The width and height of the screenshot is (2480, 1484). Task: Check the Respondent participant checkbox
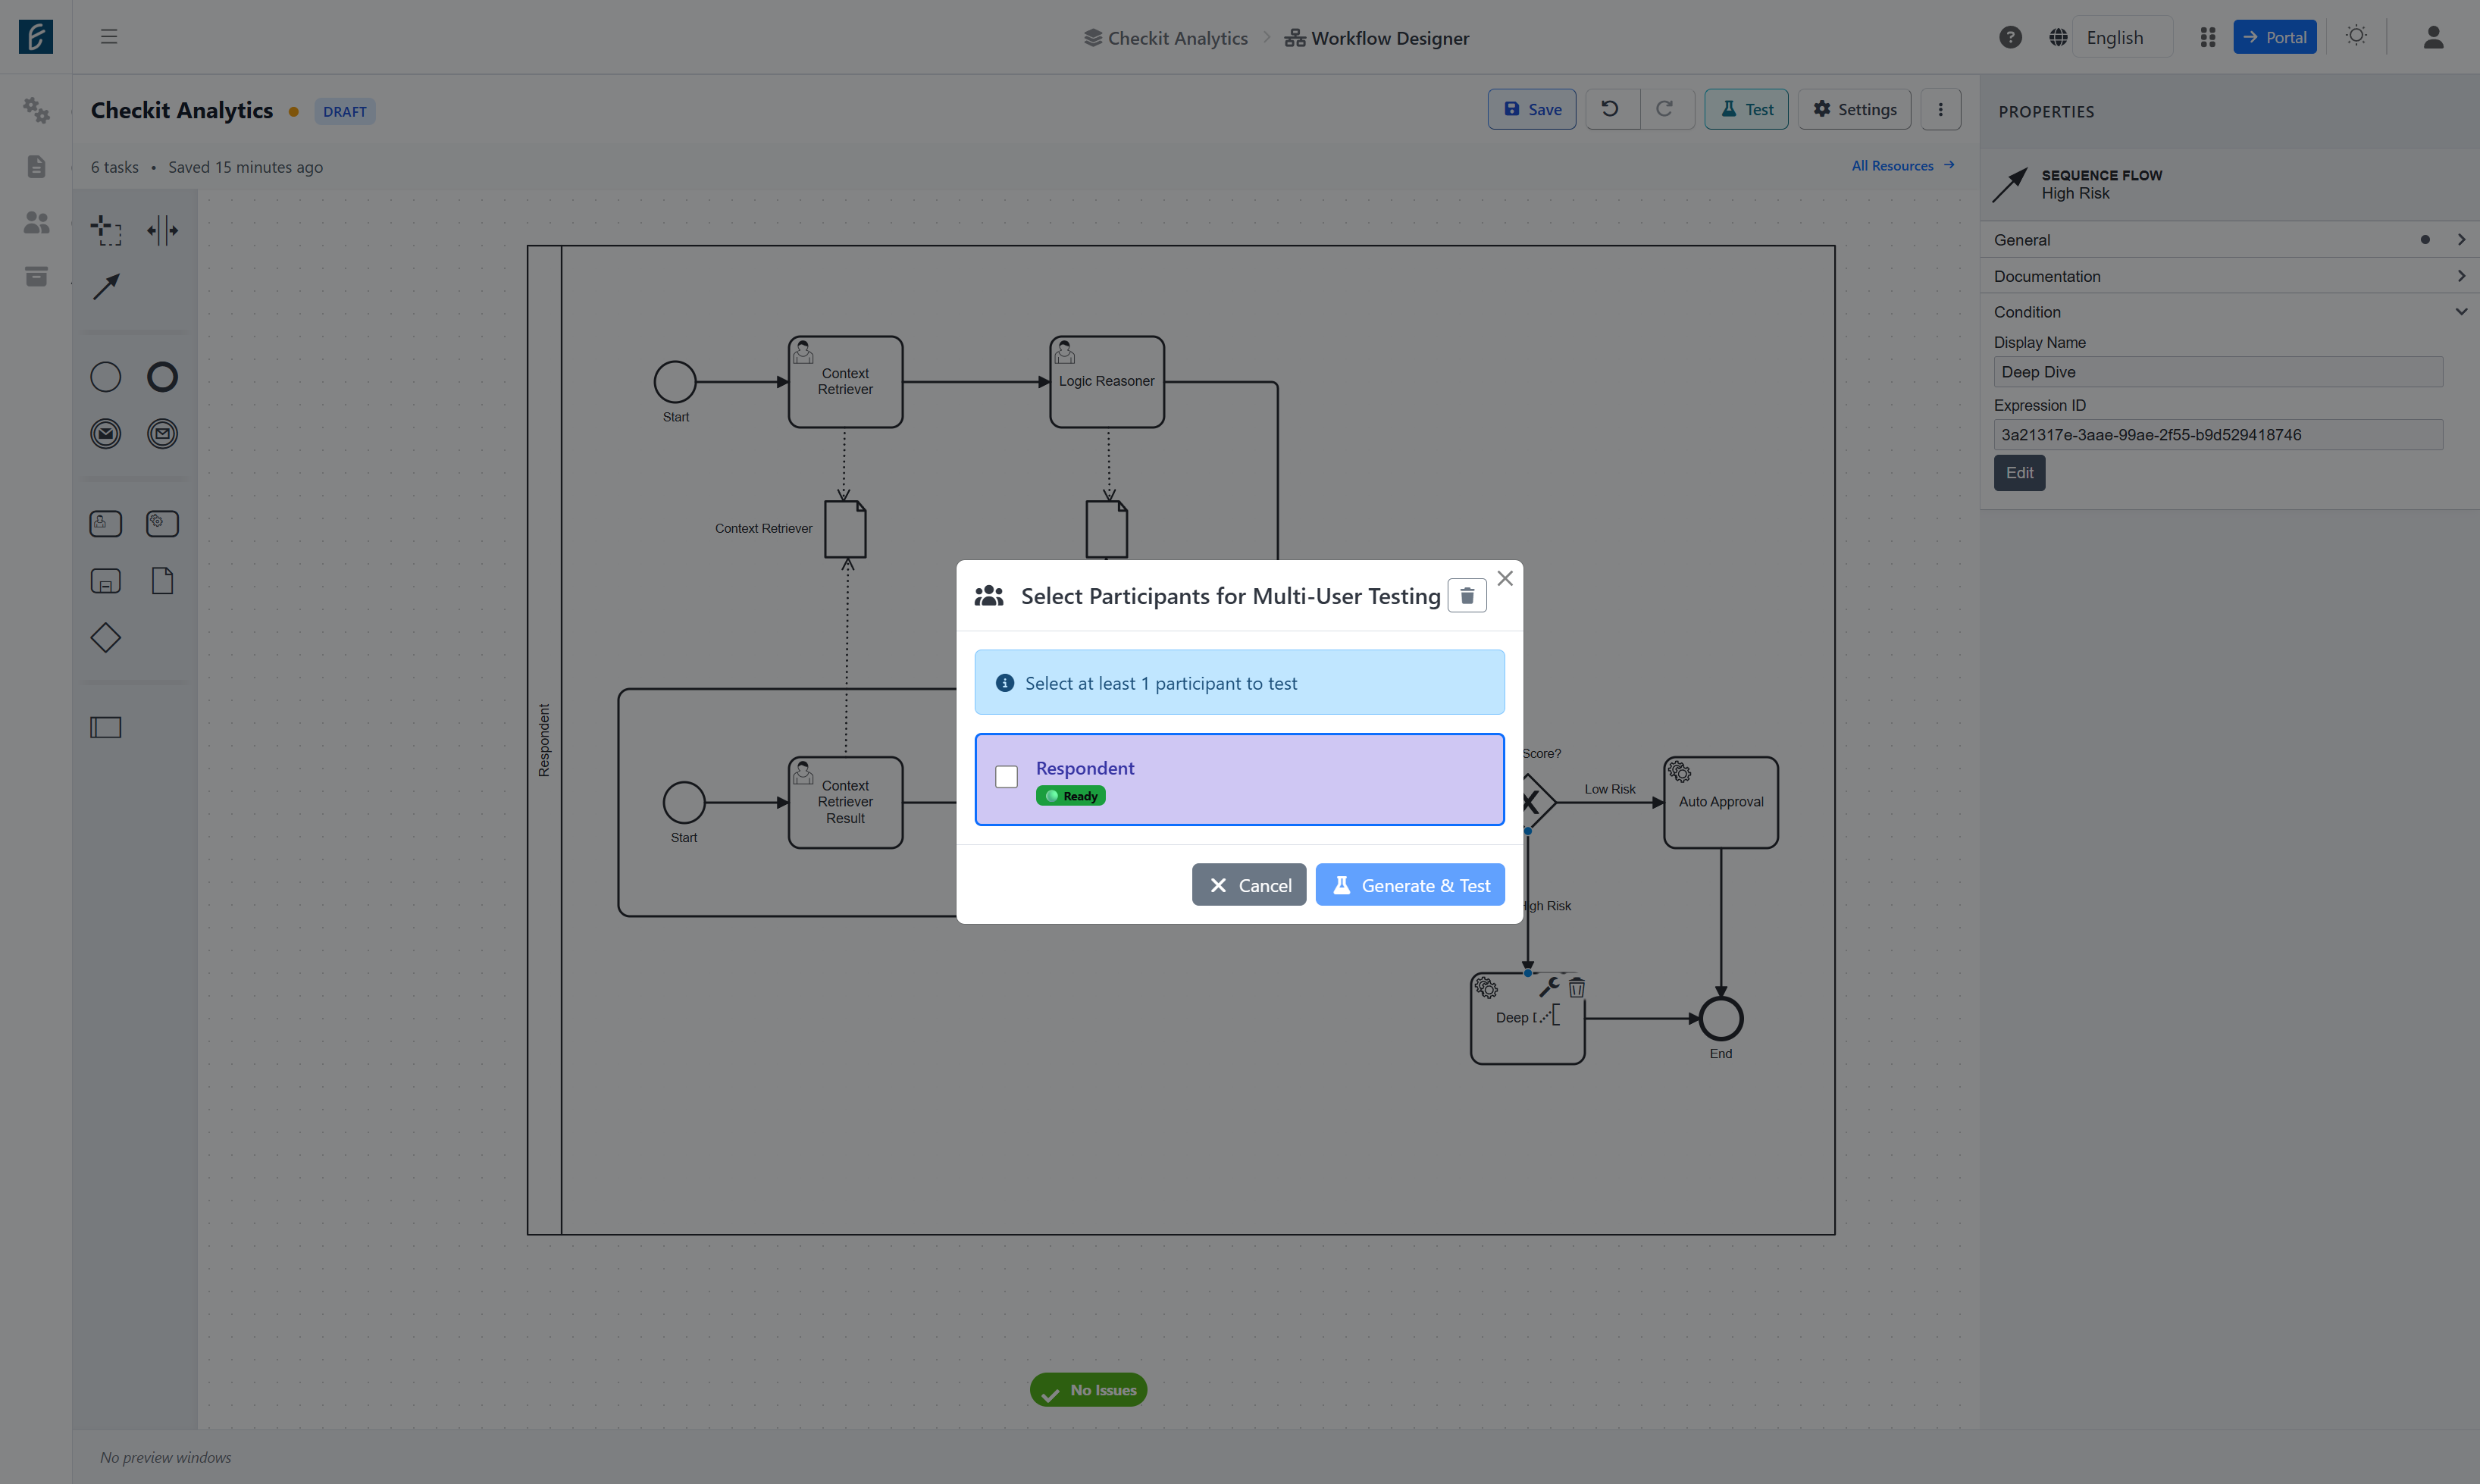1006,777
